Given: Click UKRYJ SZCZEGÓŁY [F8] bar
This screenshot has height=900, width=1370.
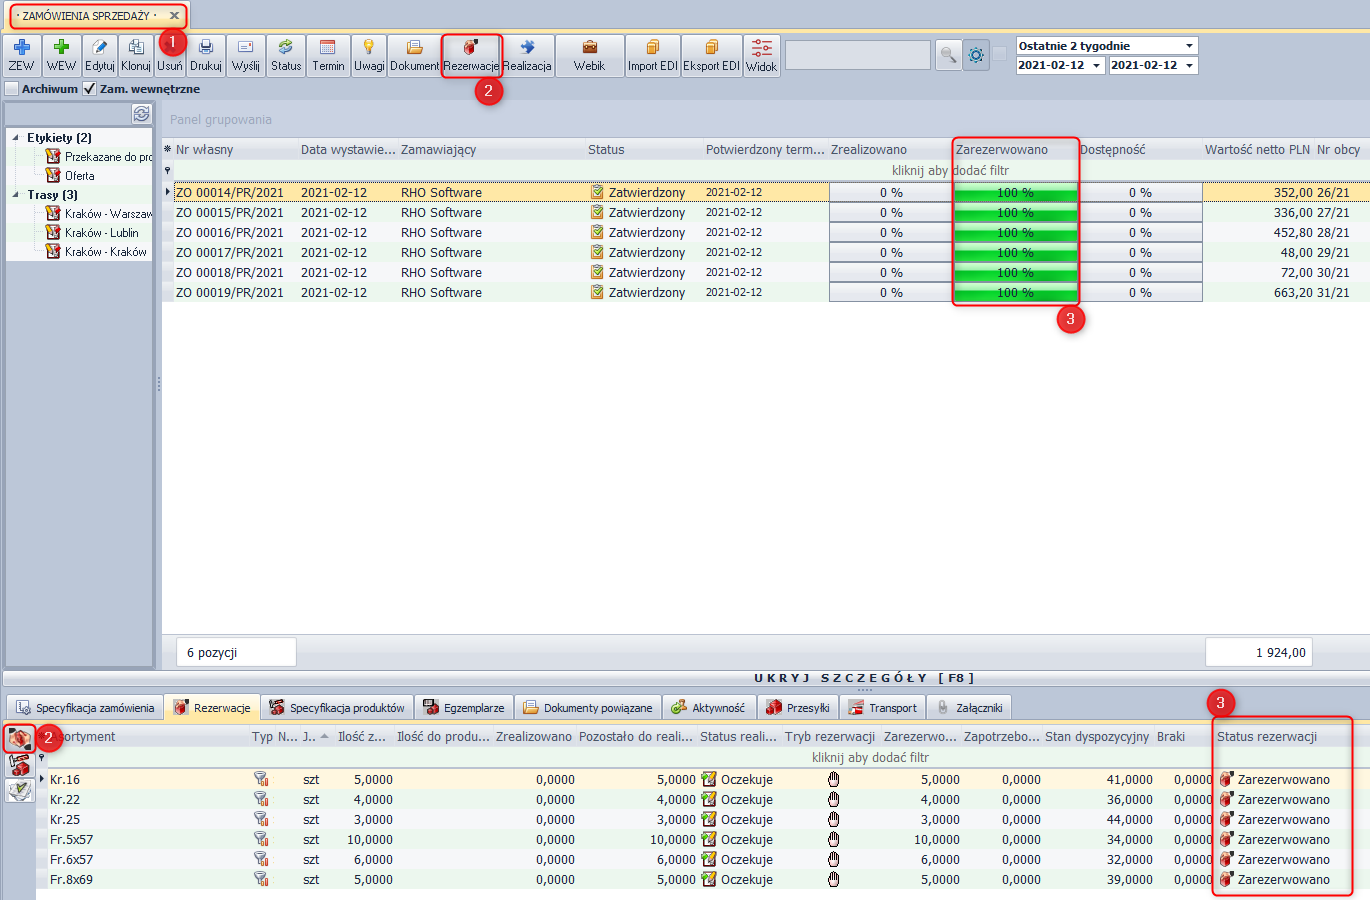Looking at the screenshot, I should coord(864,678).
